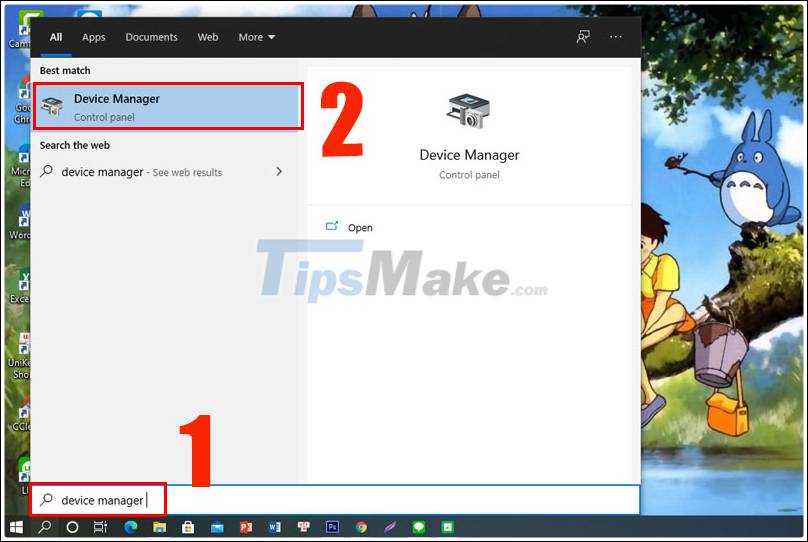Screen dimensions: 808x542
Task: Launch Word from taskbar
Action: tap(275, 527)
